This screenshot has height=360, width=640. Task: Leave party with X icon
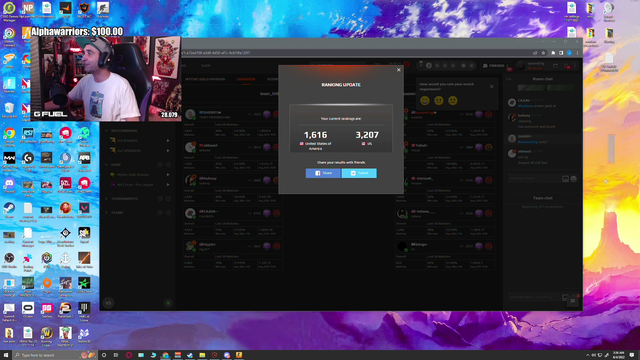pyautogui.click(x=471, y=65)
